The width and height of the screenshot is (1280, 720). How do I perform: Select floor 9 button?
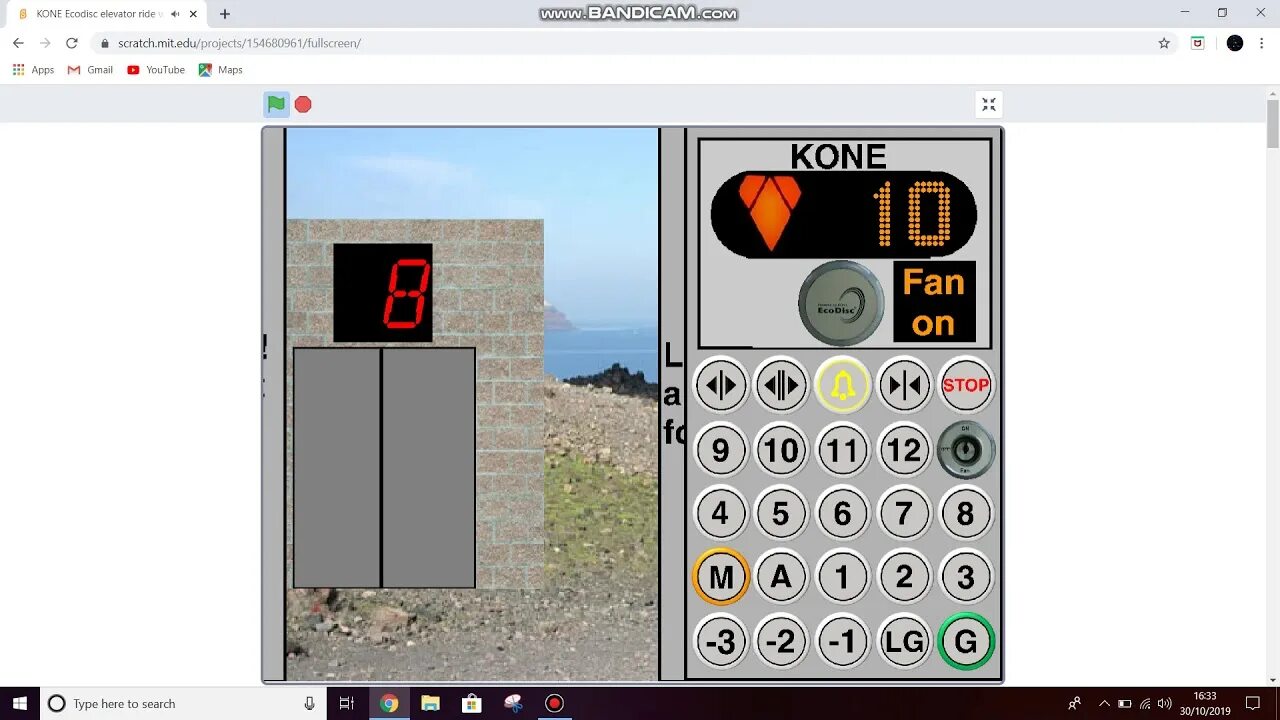[720, 450]
